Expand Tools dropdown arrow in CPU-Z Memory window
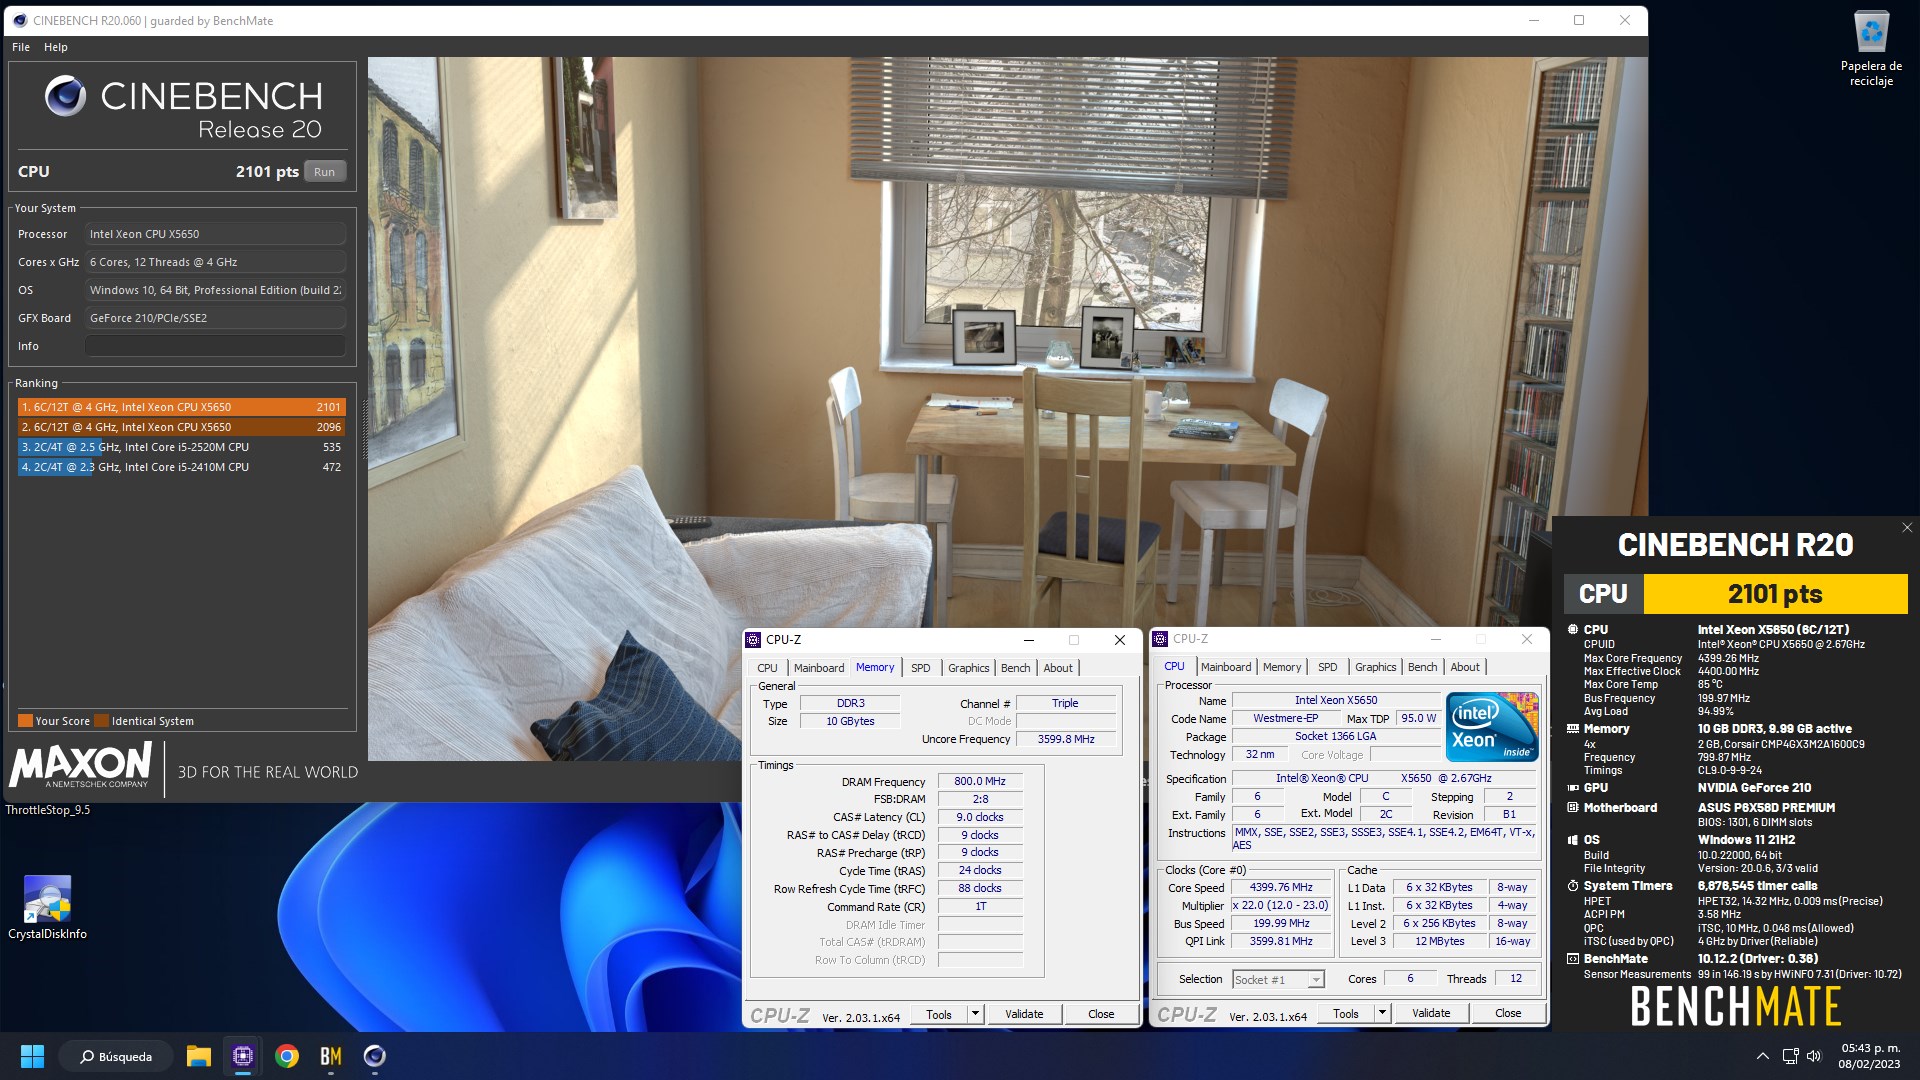This screenshot has height=1080, width=1920. point(975,1014)
